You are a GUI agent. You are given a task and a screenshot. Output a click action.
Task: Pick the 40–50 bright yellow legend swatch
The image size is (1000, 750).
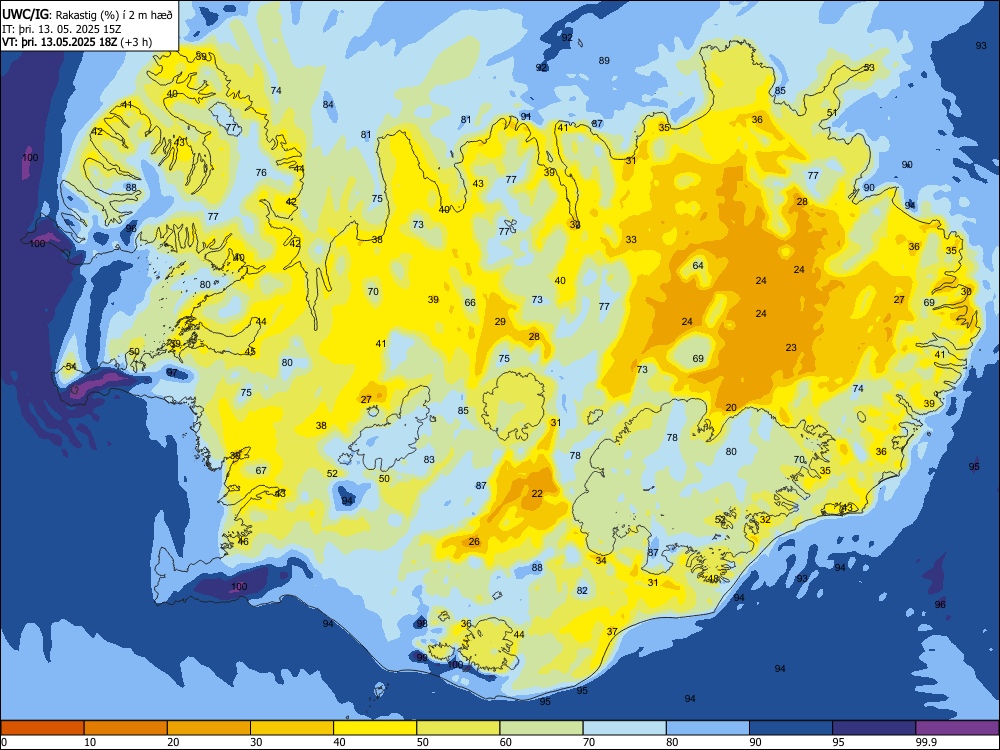375,728
